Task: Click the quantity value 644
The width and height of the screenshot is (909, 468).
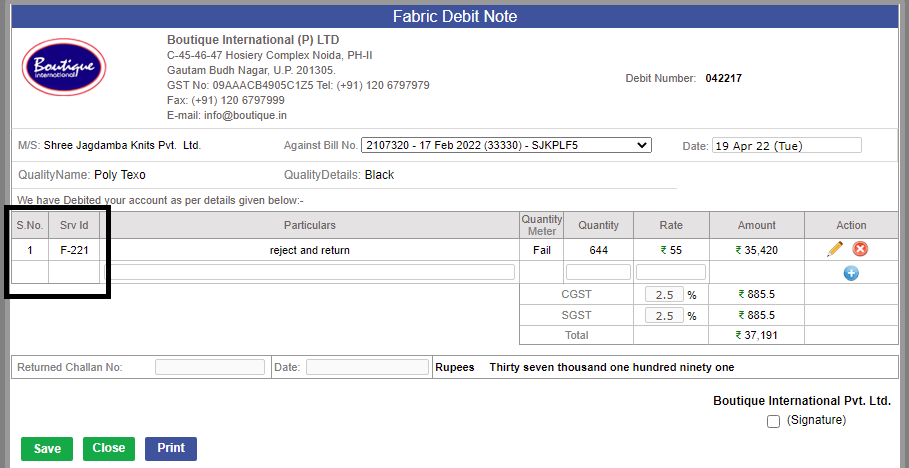Action: [x=598, y=251]
